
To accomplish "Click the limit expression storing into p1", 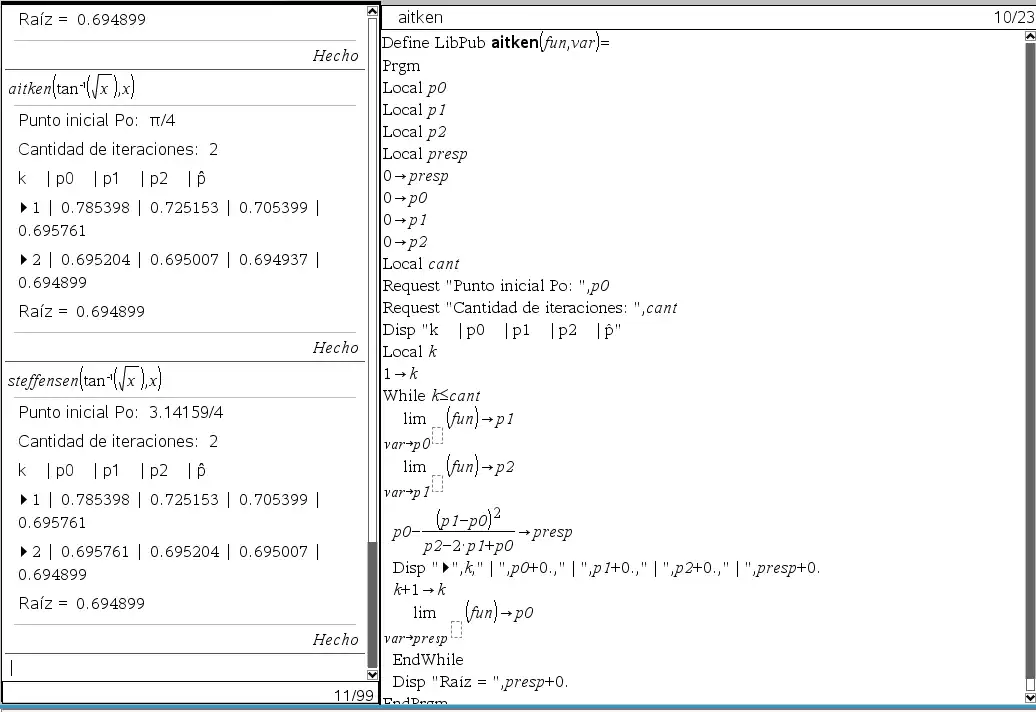I will point(449,429).
